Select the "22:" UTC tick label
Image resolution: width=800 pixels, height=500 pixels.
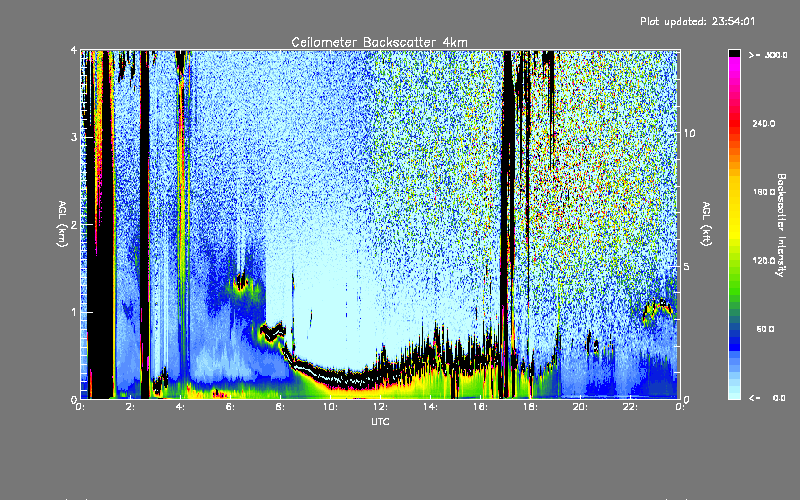coord(630,407)
